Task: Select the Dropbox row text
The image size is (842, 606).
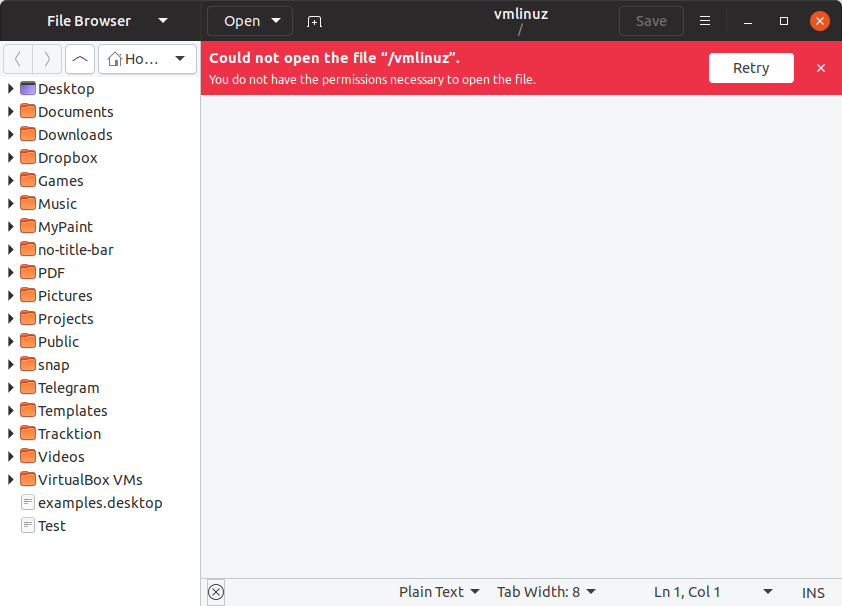Action: point(68,158)
